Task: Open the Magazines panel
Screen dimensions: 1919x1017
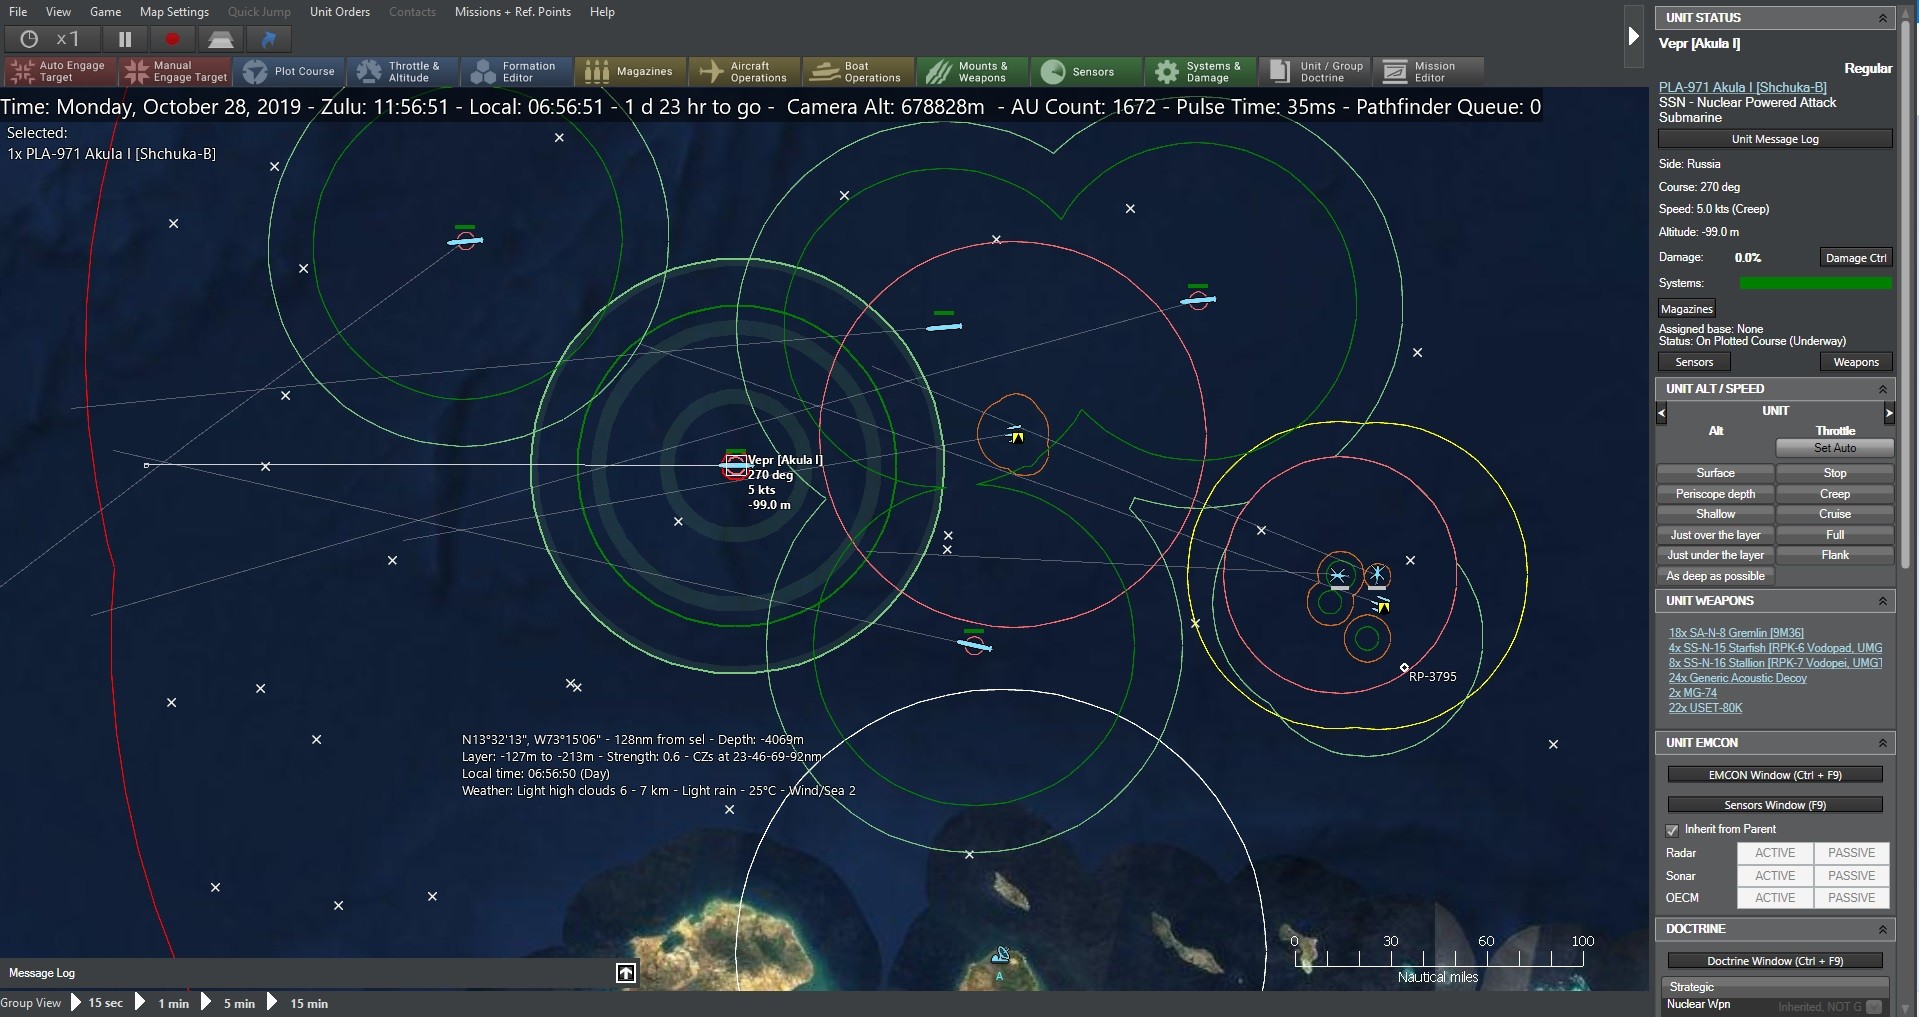Action: coord(630,71)
